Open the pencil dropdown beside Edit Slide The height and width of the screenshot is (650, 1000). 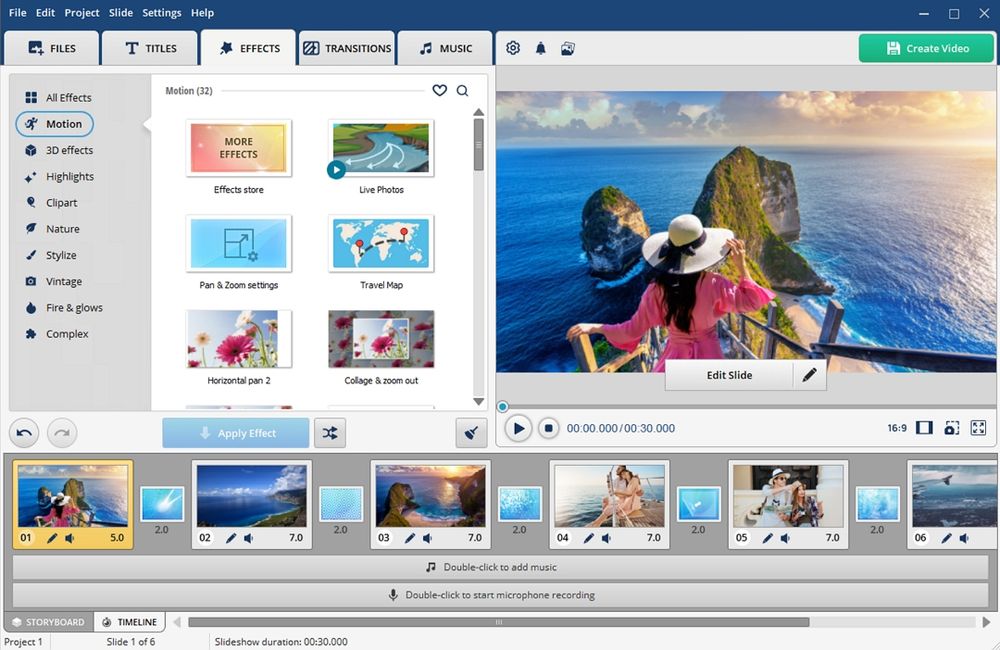(x=810, y=375)
